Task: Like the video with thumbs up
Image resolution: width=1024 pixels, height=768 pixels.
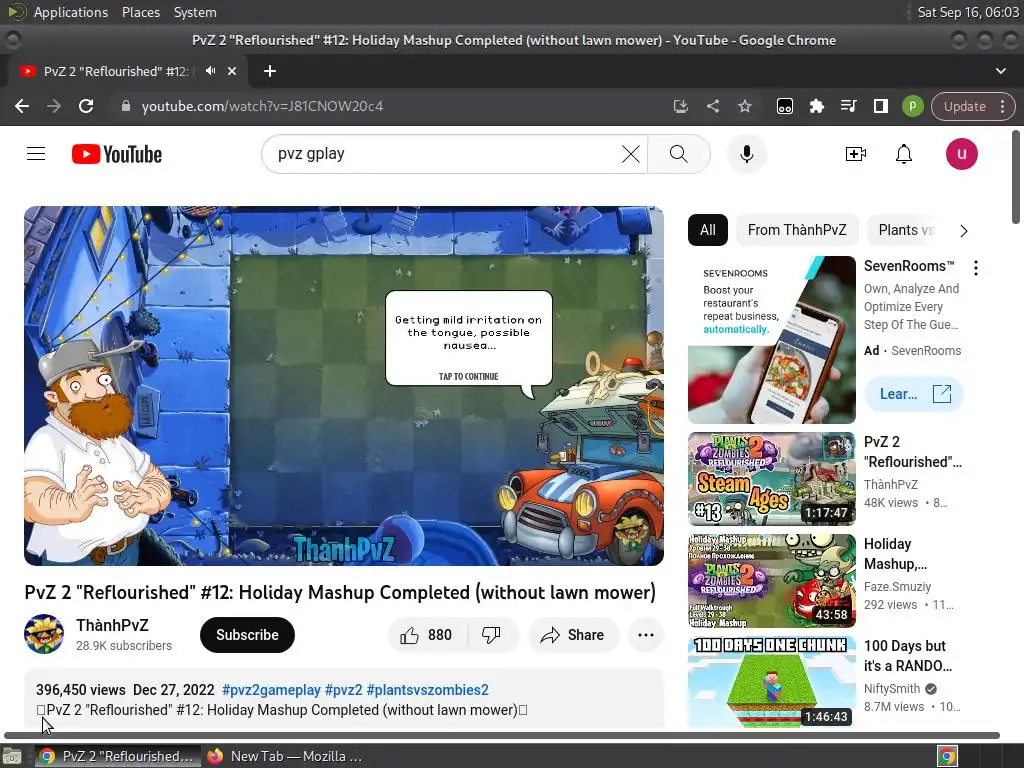Action: 427,635
